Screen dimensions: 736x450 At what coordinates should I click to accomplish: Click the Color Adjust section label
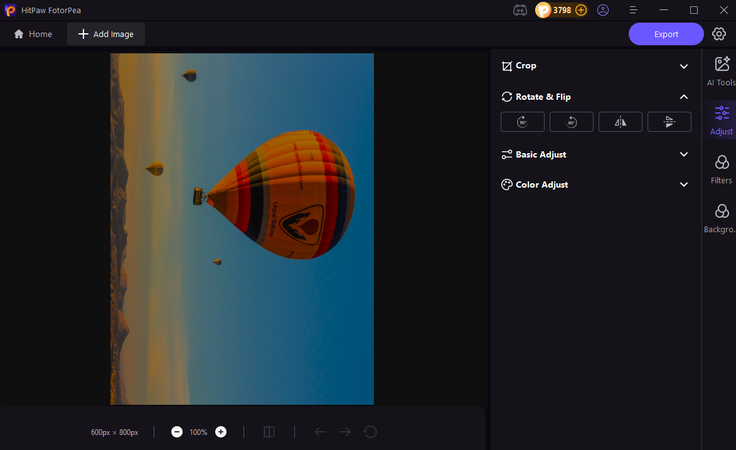click(542, 184)
